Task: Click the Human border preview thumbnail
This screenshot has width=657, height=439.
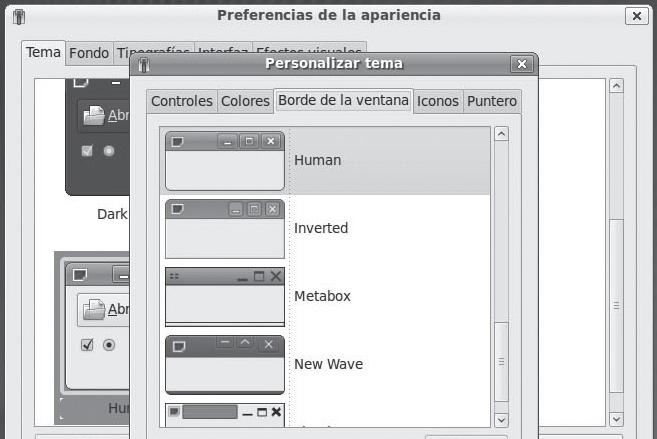Action: (x=225, y=161)
